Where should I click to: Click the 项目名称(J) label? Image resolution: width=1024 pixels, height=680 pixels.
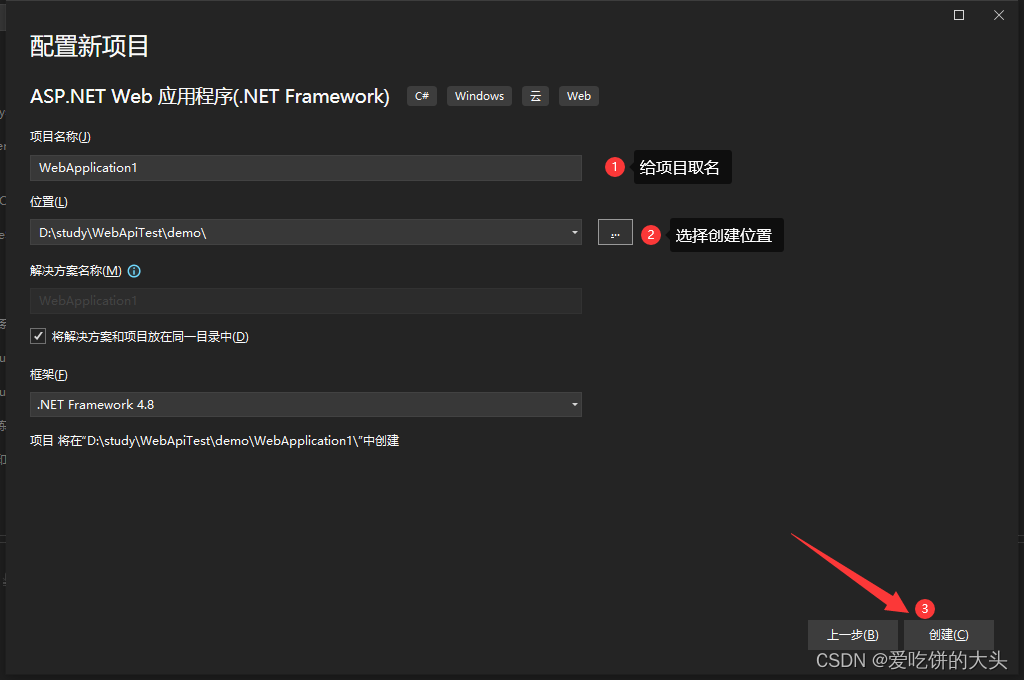click(60, 137)
